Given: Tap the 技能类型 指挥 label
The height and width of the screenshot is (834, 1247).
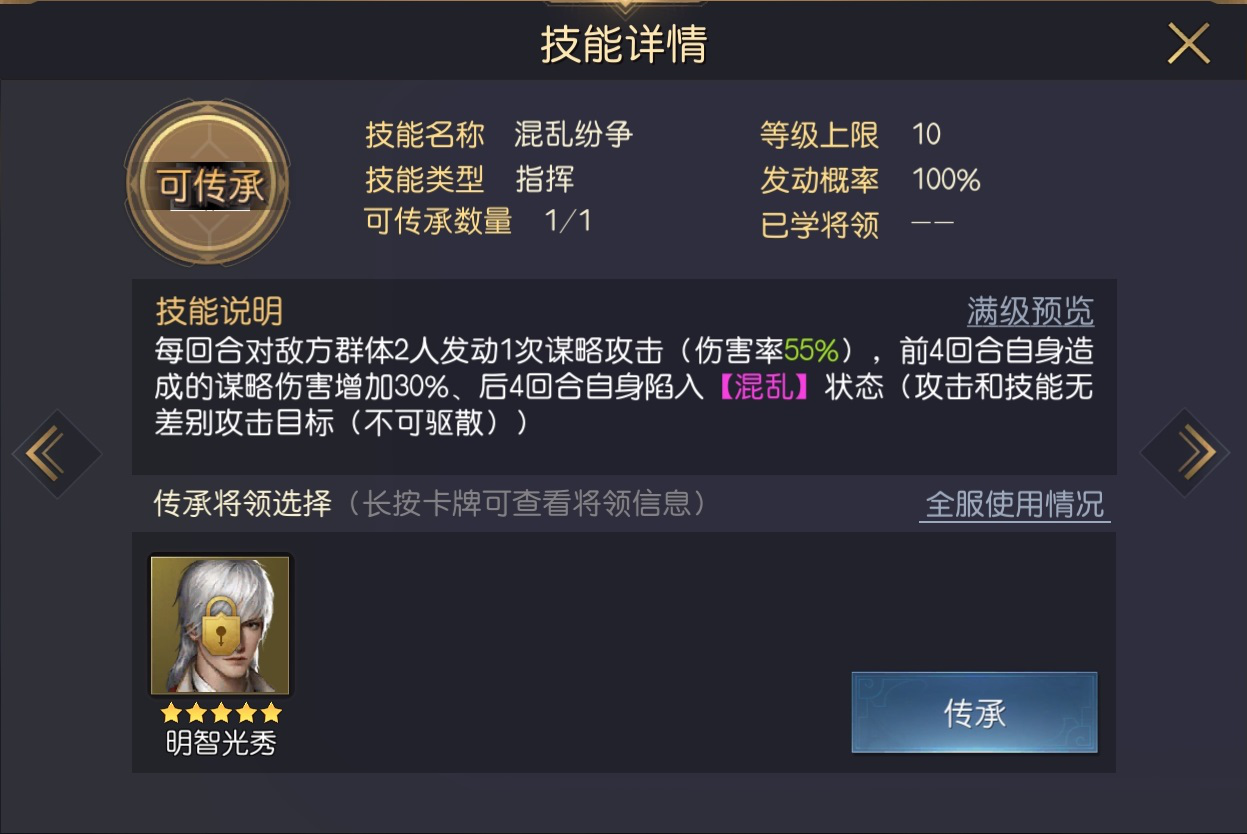Looking at the screenshot, I should pyautogui.click(x=545, y=179).
